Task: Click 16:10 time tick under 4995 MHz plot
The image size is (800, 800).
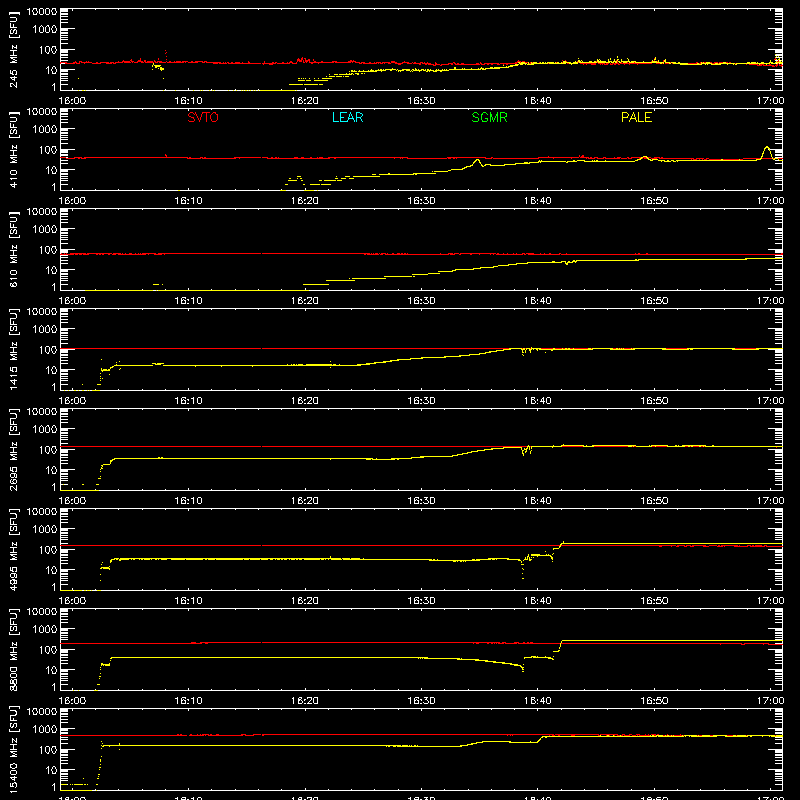Action: [x=188, y=601]
